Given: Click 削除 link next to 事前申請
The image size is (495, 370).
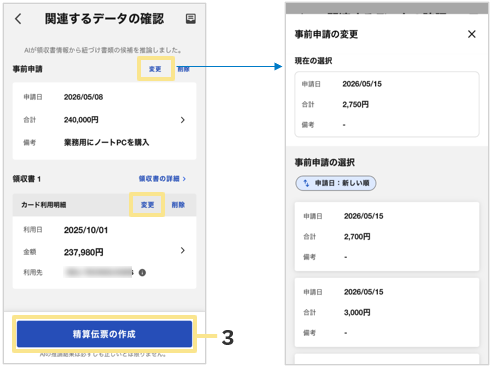Looking at the screenshot, I should coord(183,69).
